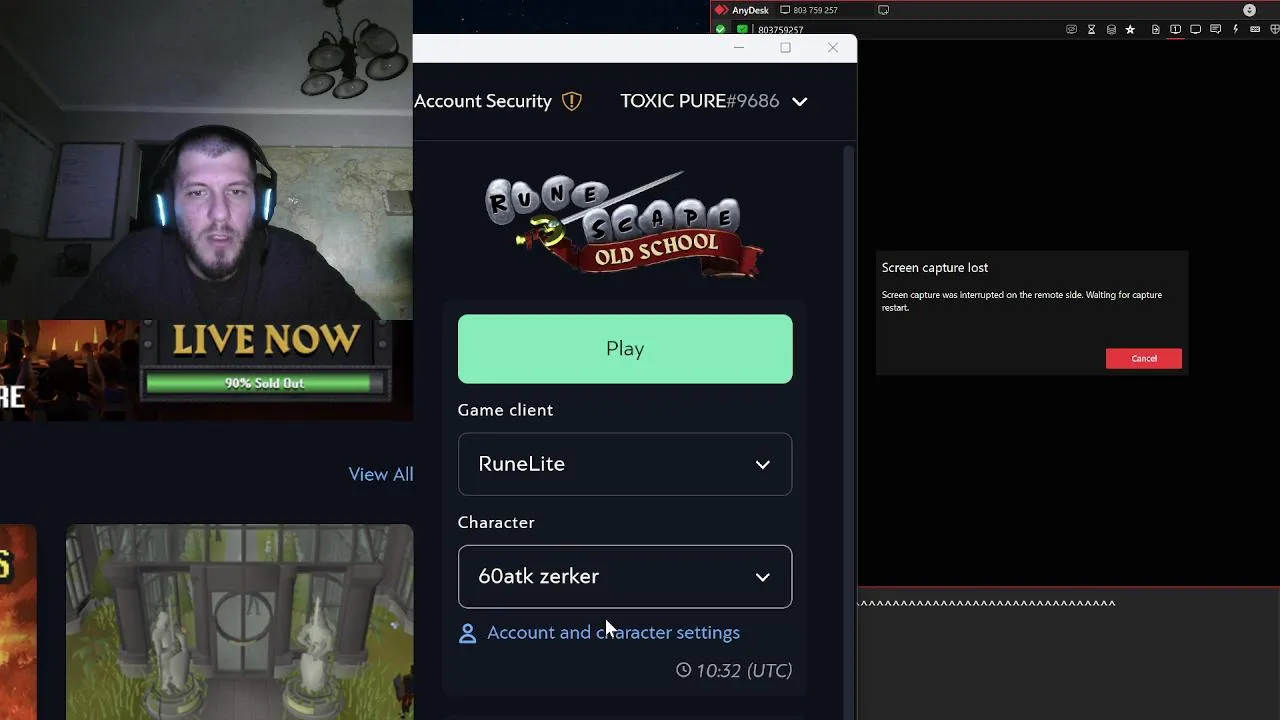Viewport: 1280px width, 720px height.
Task: Open Account Security settings
Action: tap(483, 101)
